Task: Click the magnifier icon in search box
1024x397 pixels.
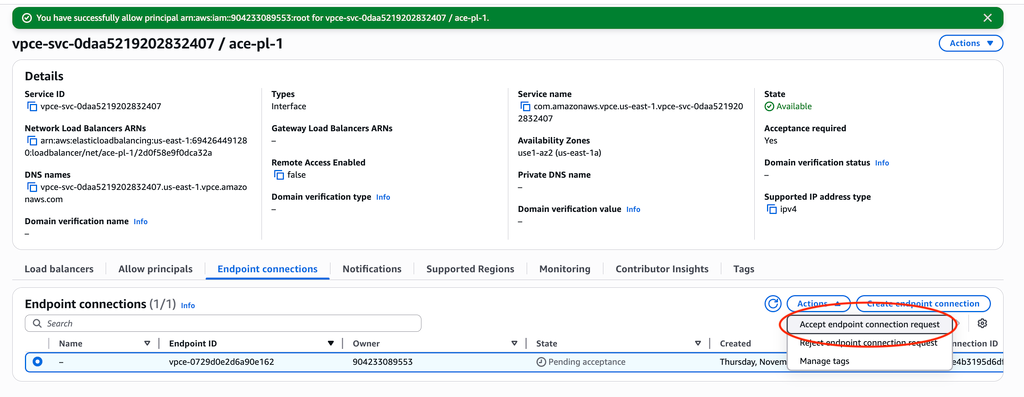Action: 37,323
